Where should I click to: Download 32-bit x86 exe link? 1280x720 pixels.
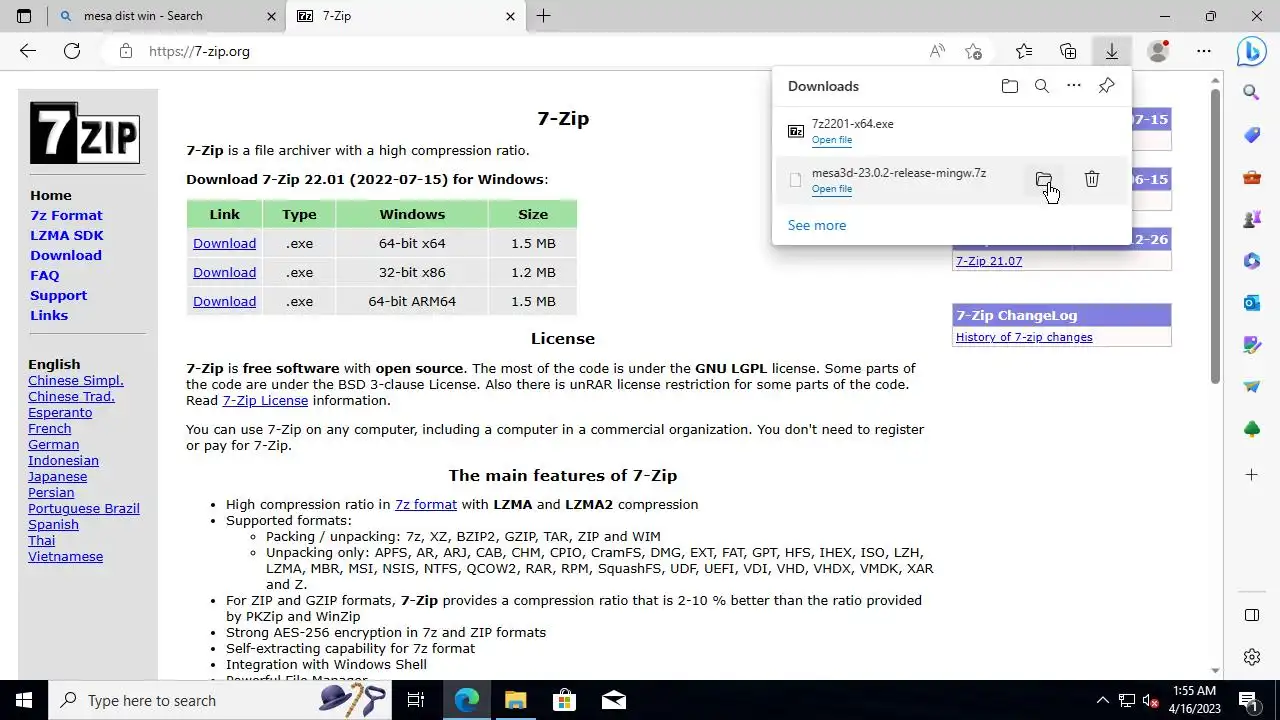(224, 272)
